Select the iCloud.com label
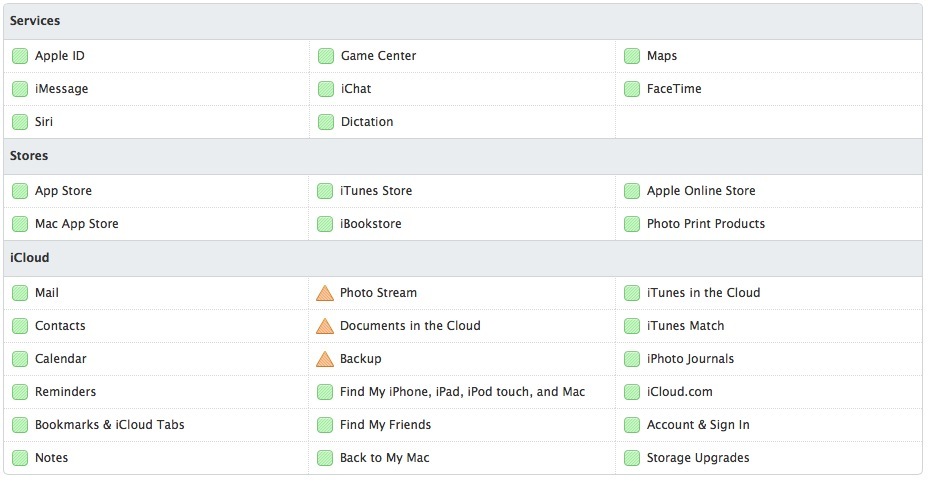This screenshot has height=484, width=929. (x=680, y=392)
